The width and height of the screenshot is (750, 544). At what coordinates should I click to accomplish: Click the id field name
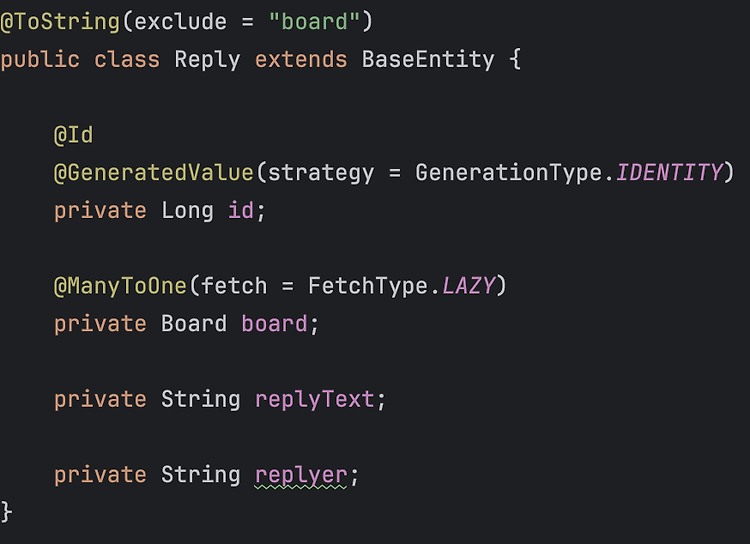coord(241,211)
